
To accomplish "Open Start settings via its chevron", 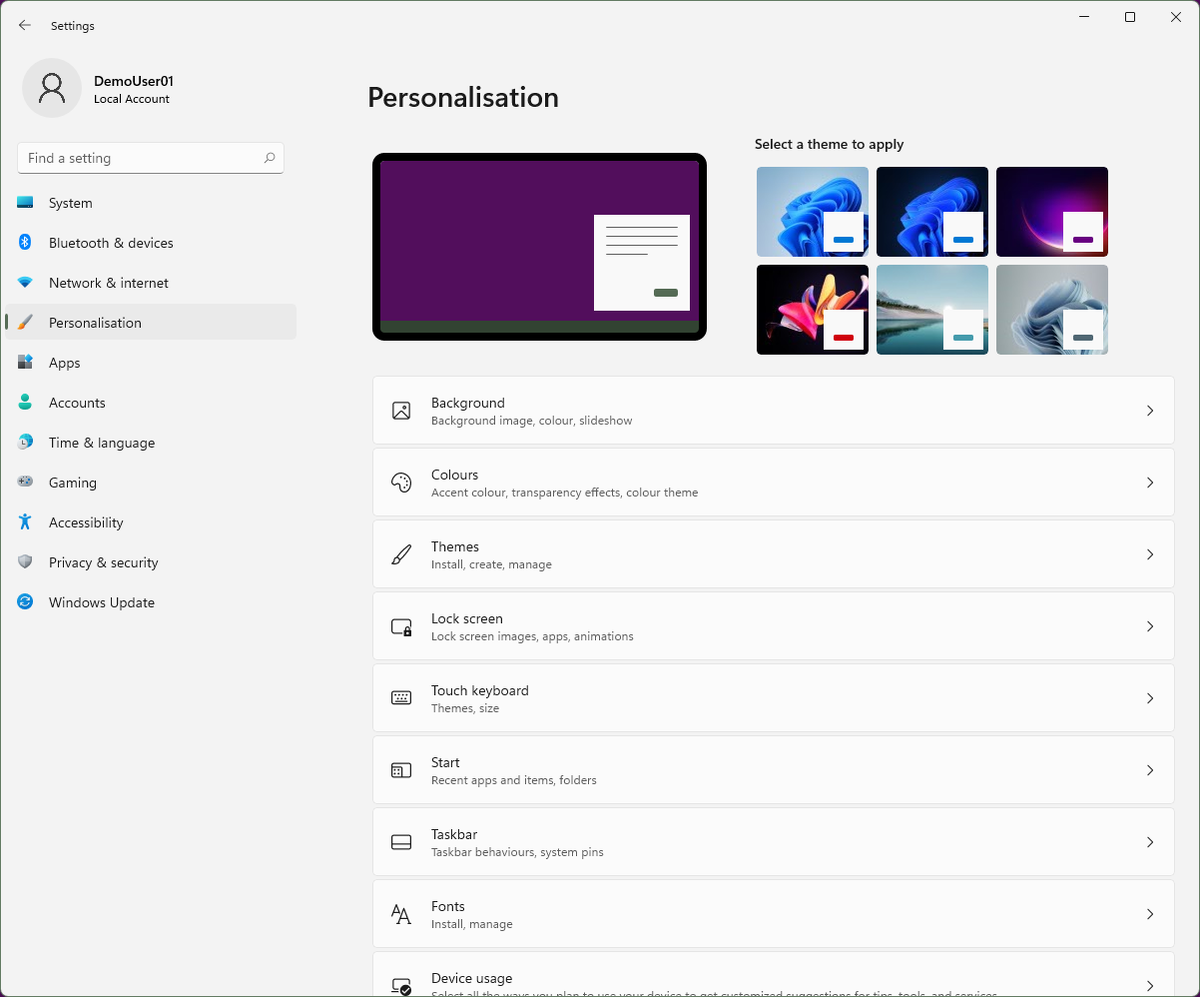I will click(1150, 770).
